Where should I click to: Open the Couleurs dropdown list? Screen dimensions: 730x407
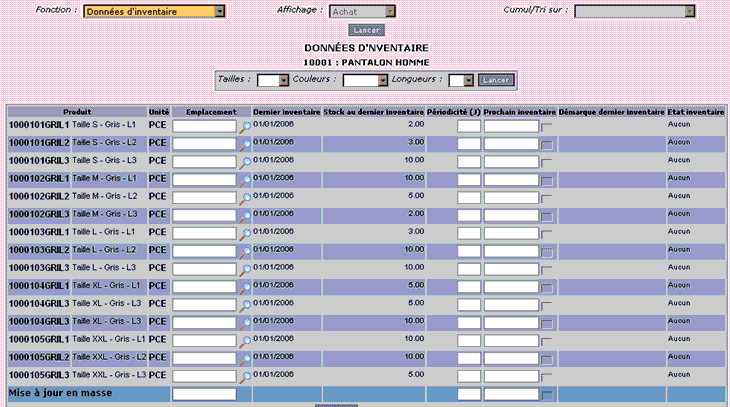tap(365, 81)
